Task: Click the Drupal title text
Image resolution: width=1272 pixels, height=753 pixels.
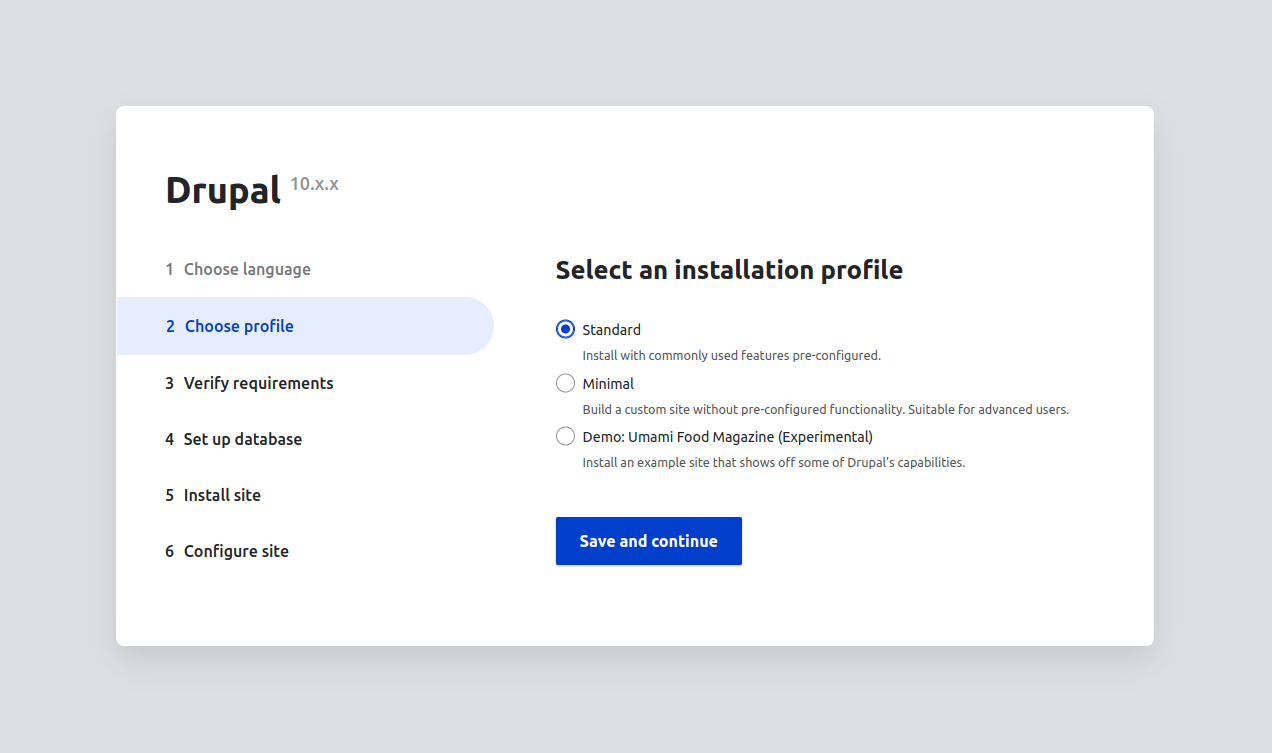Action: click(x=223, y=190)
